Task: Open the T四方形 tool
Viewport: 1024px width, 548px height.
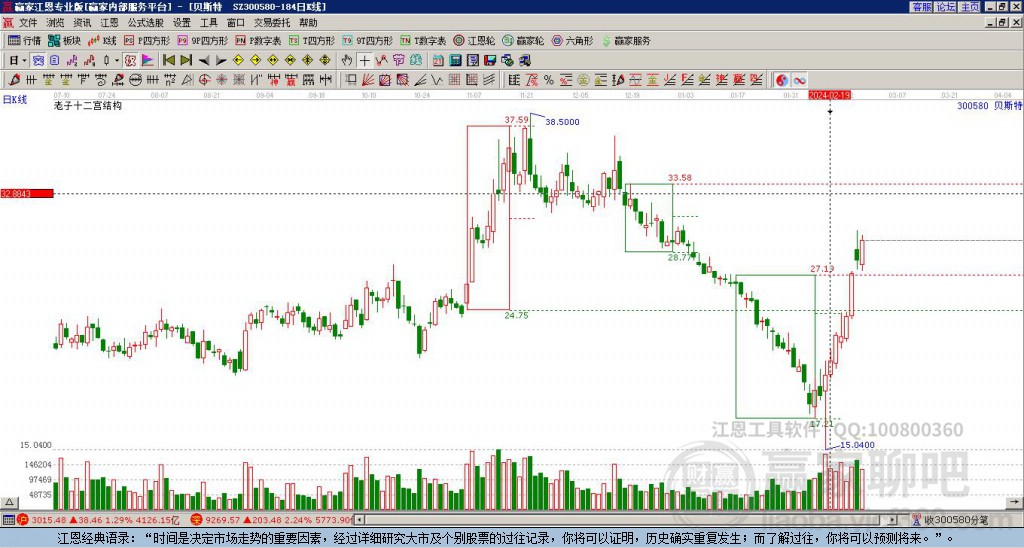Action: tap(312, 40)
